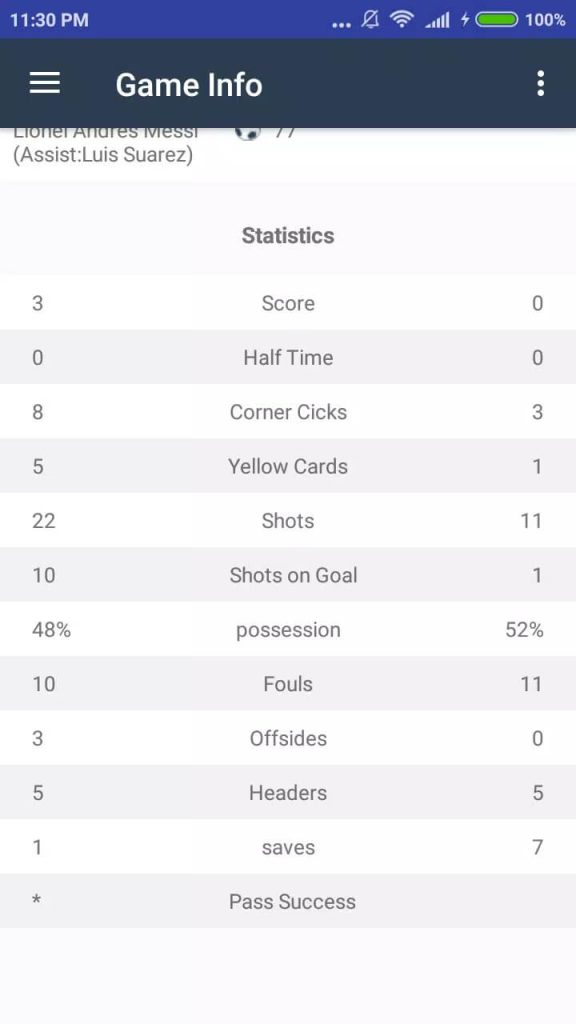Select the Statistics section header
The height and width of the screenshot is (1024, 576).
click(x=288, y=236)
